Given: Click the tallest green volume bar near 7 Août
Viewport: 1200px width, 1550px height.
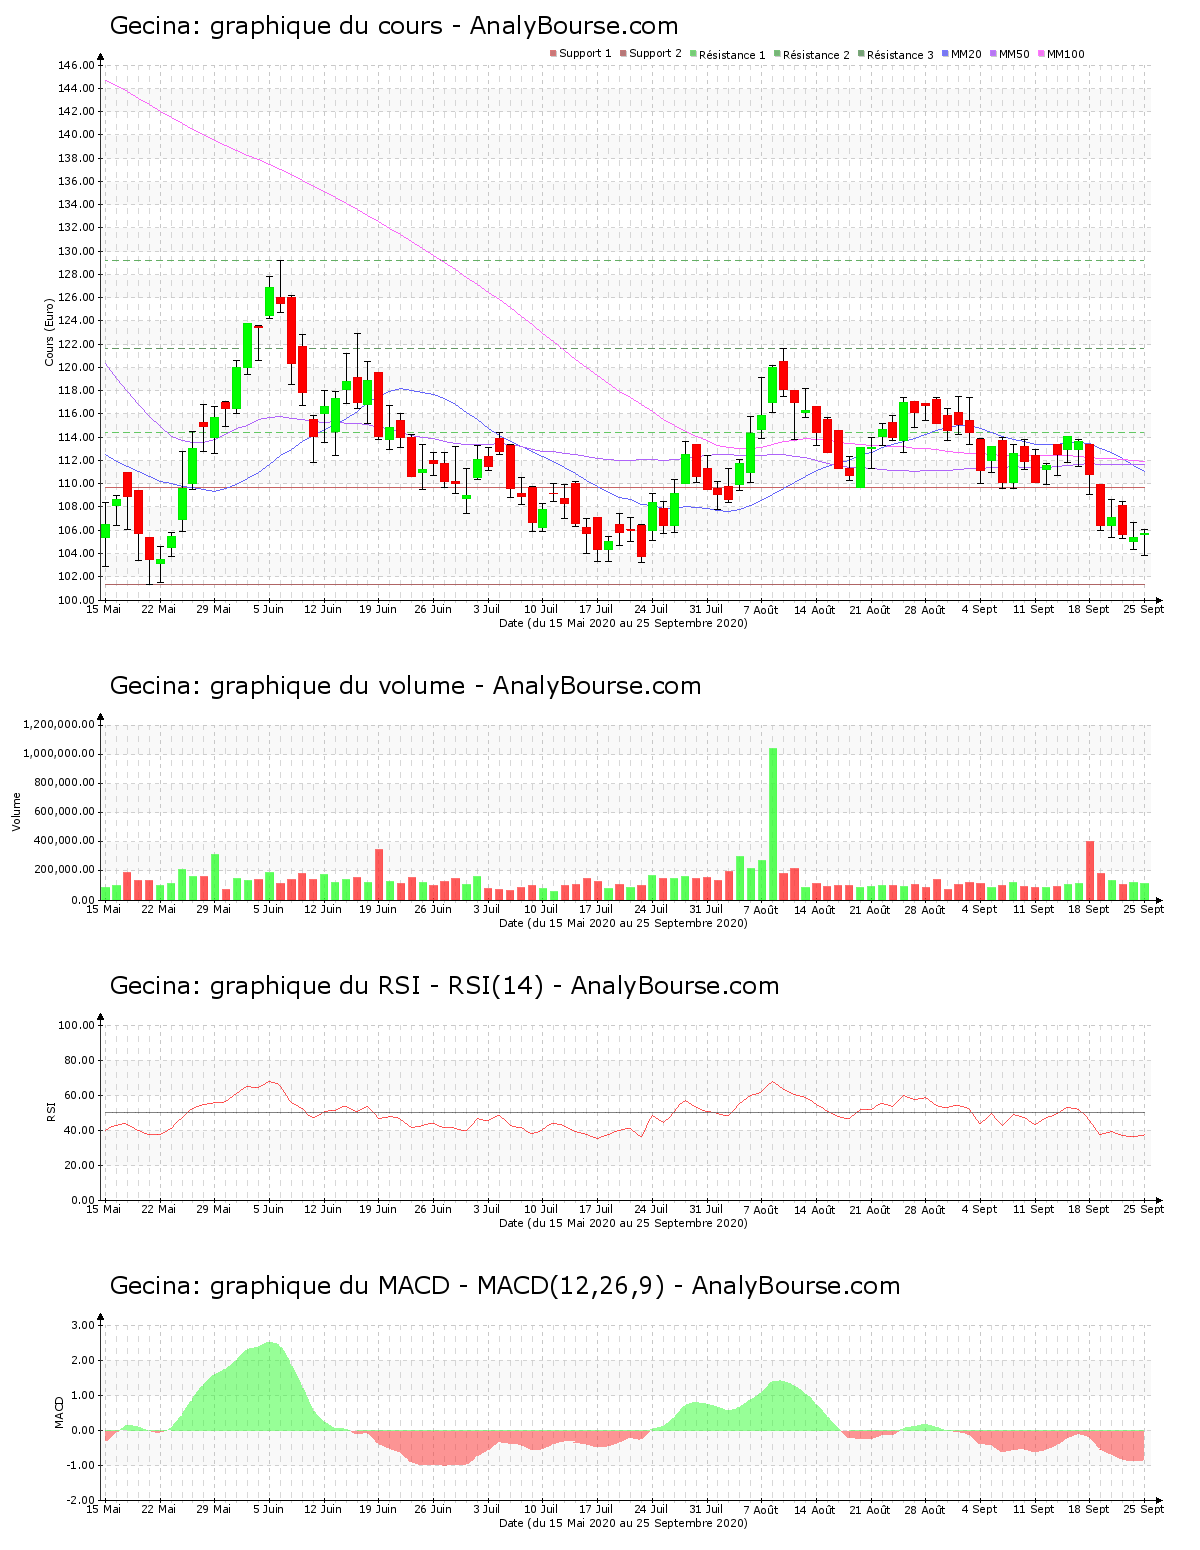Looking at the screenshot, I should point(773,824).
